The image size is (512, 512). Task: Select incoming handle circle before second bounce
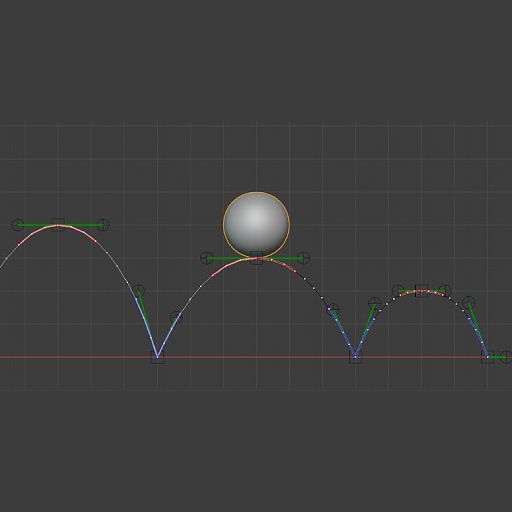coord(333,310)
